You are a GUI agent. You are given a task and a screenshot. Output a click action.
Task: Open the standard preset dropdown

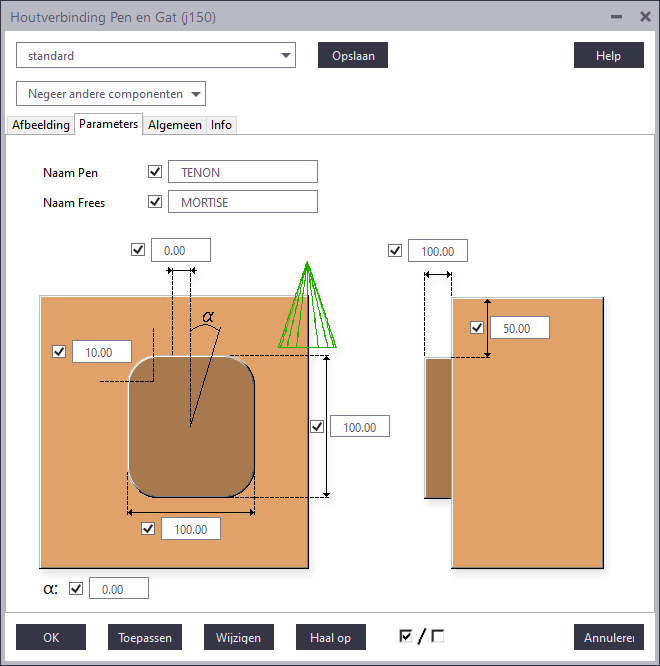(x=156, y=56)
